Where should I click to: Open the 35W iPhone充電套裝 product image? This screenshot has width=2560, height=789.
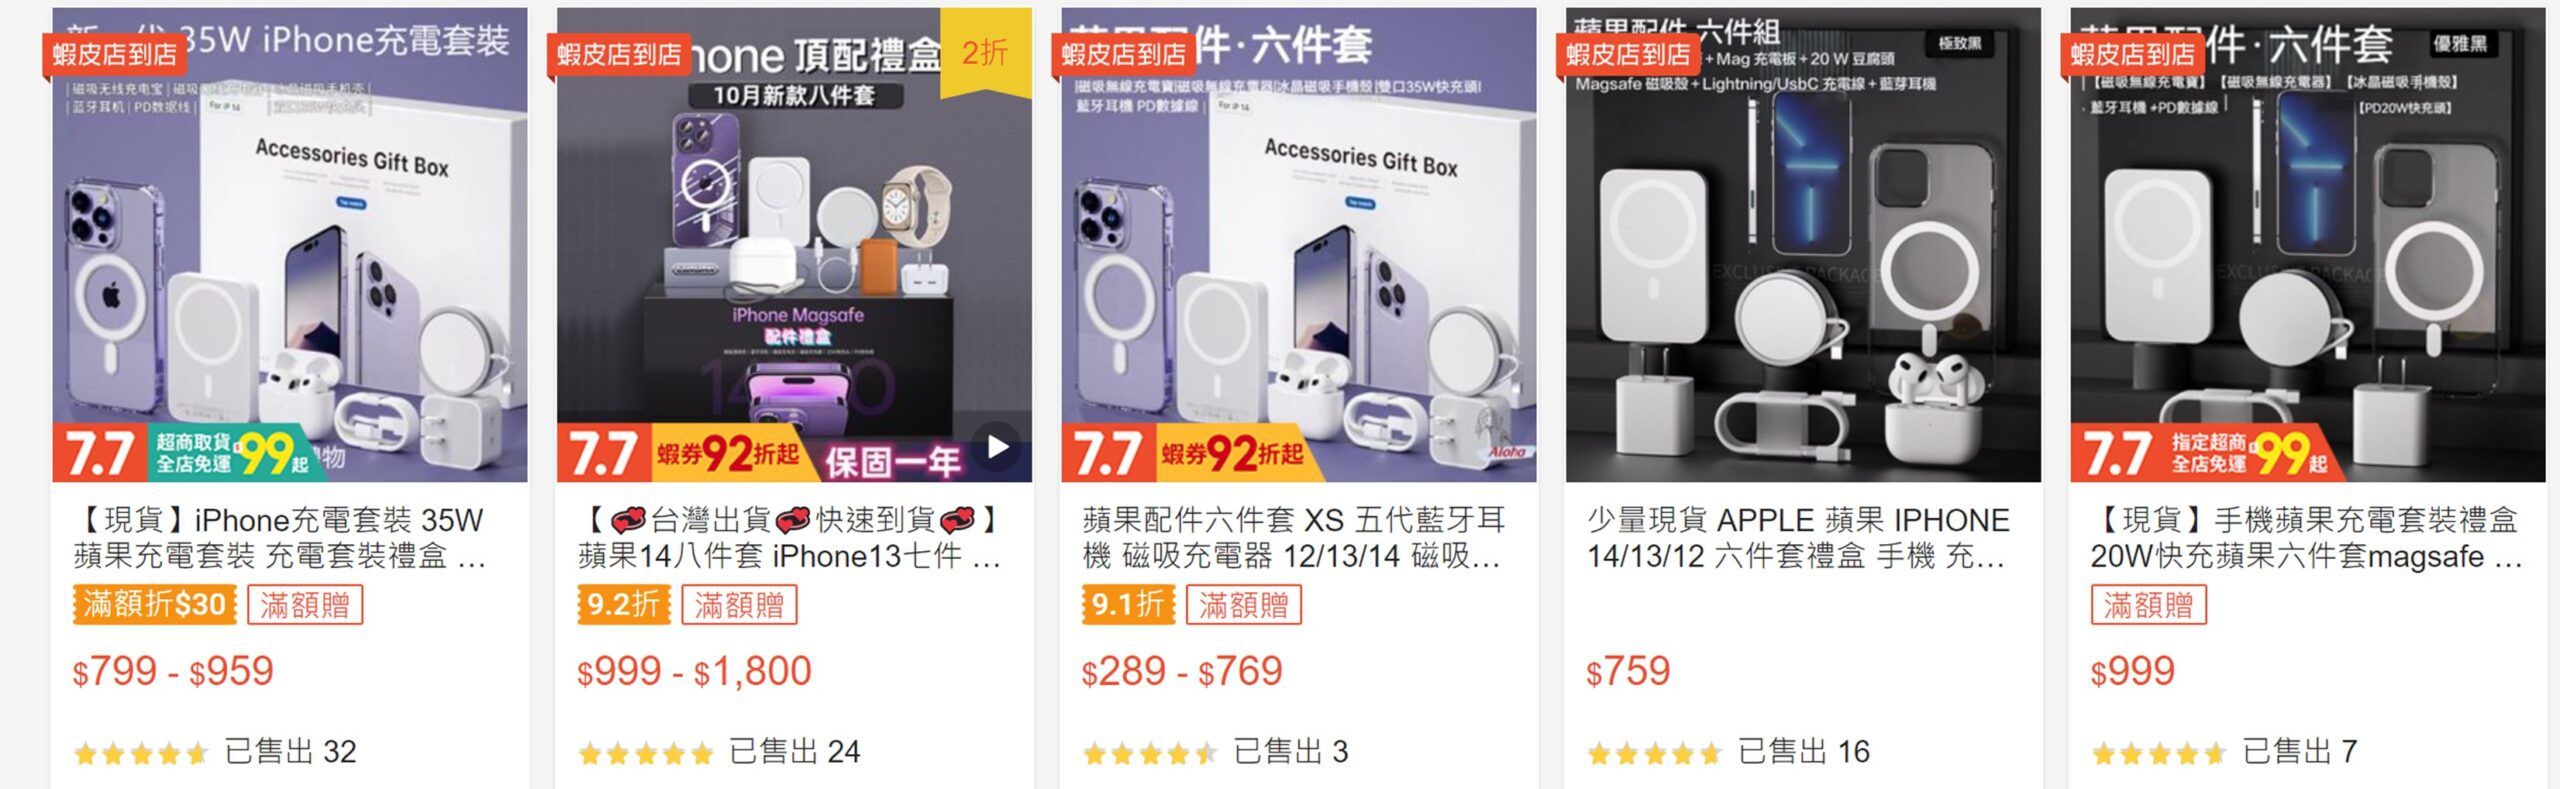pyautogui.click(x=290, y=245)
